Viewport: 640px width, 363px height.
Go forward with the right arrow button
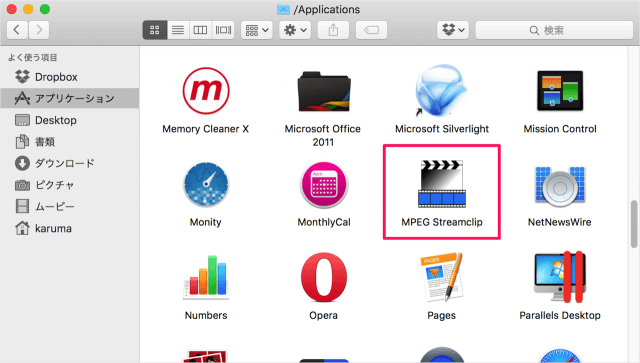39,30
